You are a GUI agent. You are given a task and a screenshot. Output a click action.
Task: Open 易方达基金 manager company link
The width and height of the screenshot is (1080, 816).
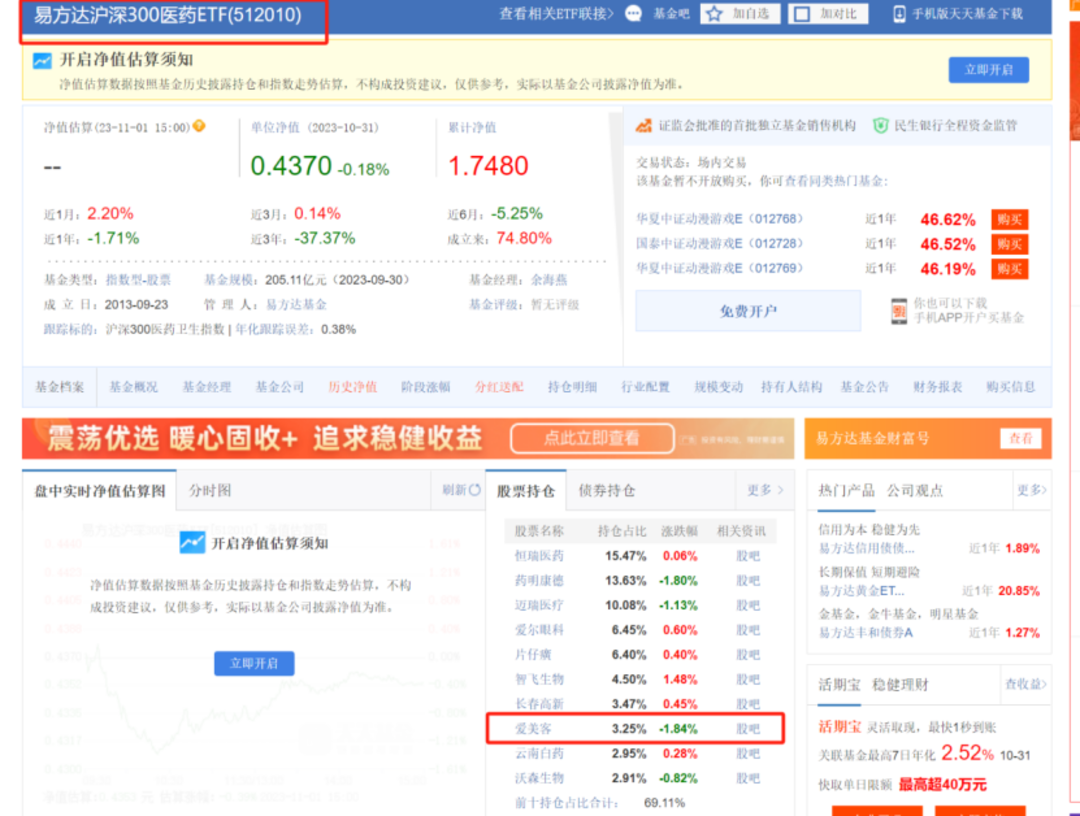click(x=296, y=304)
